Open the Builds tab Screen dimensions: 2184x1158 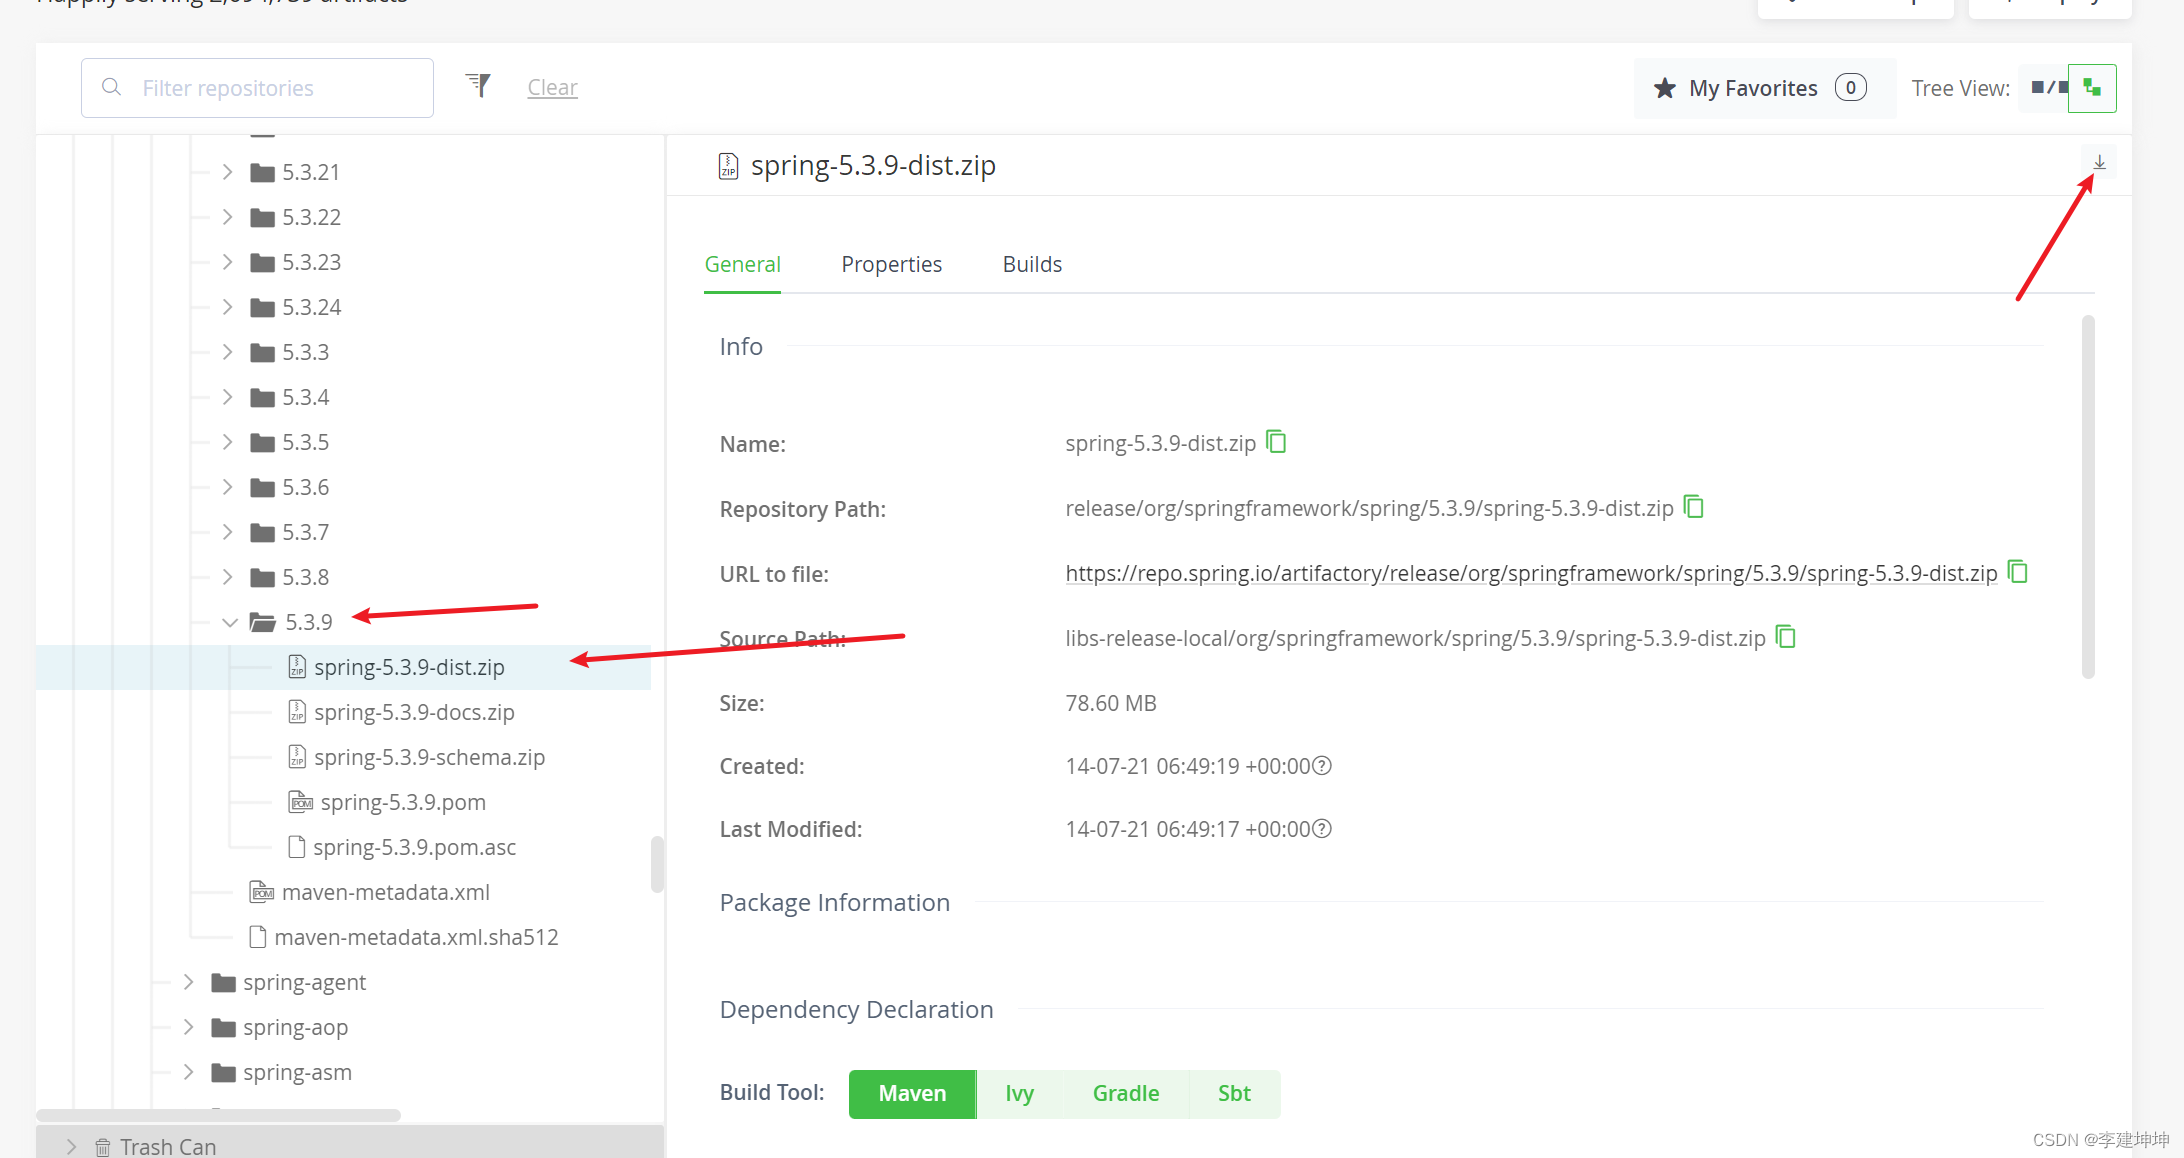(1032, 264)
